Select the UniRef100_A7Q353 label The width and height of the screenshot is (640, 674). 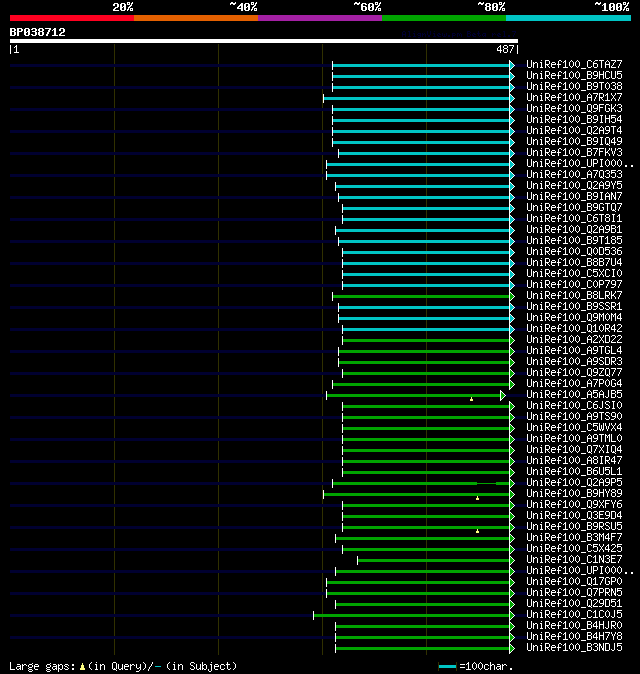574,175
